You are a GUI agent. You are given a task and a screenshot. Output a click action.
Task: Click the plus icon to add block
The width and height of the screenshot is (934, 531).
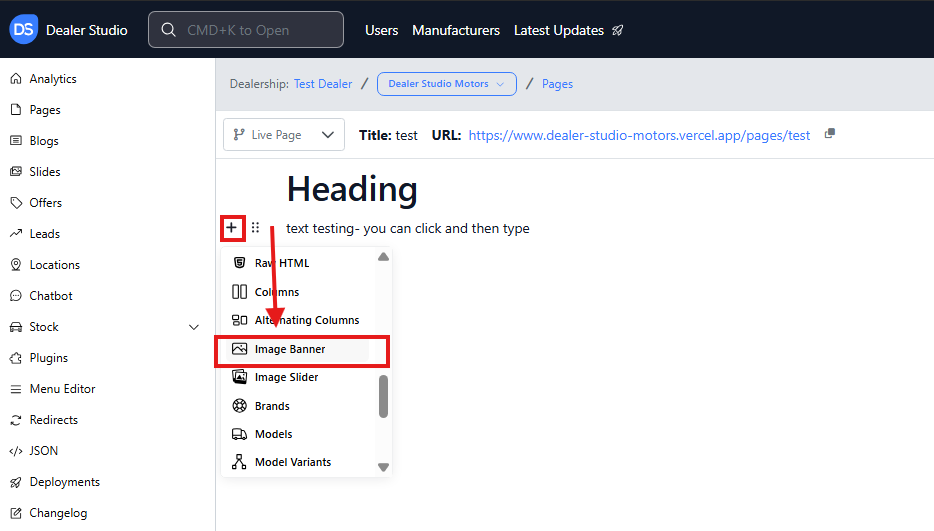pos(231,228)
